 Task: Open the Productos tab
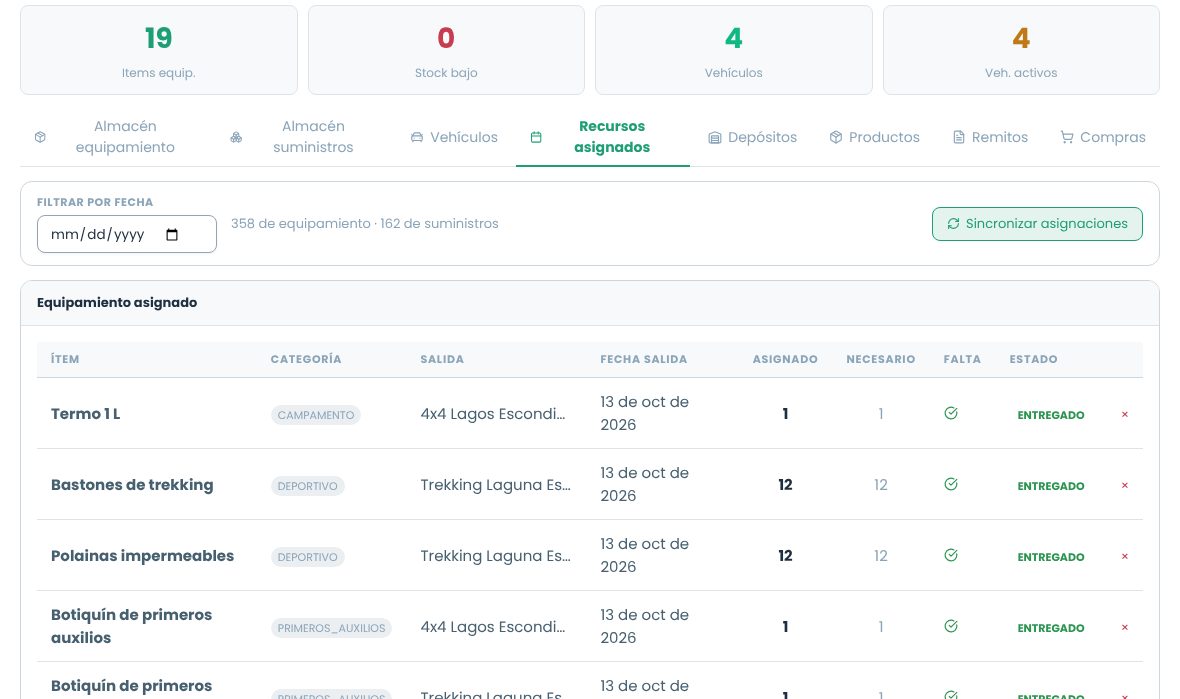pos(874,137)
